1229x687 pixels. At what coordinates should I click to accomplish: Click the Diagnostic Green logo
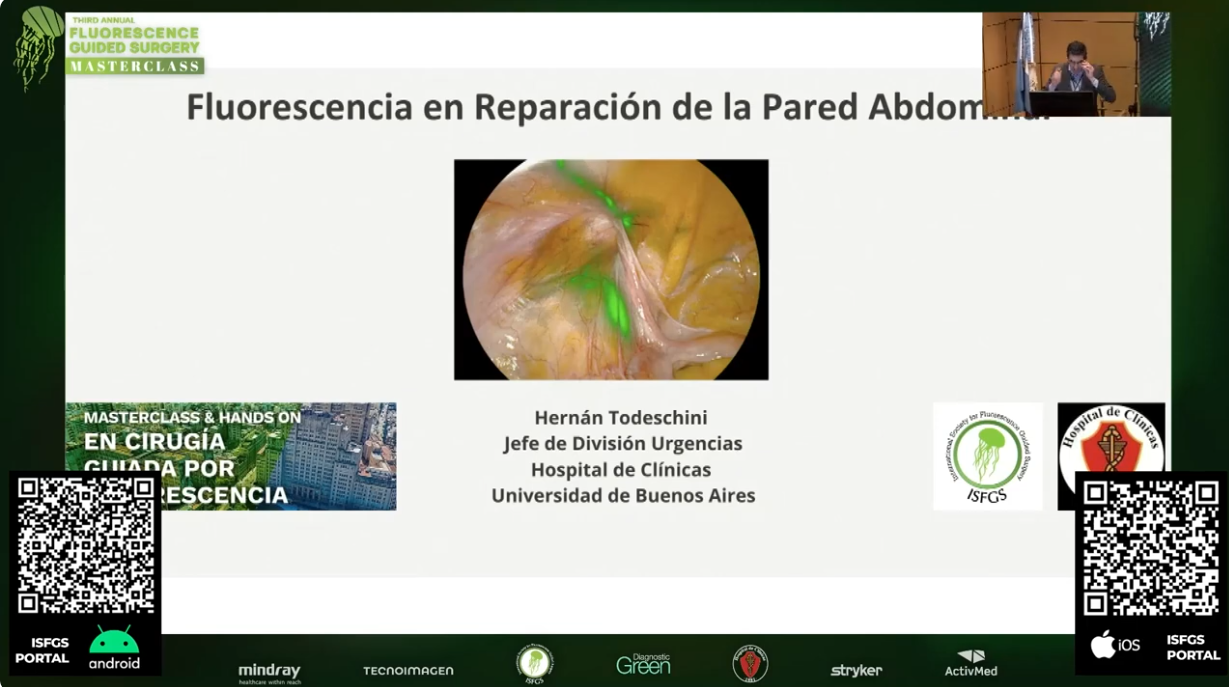point(643,664)
